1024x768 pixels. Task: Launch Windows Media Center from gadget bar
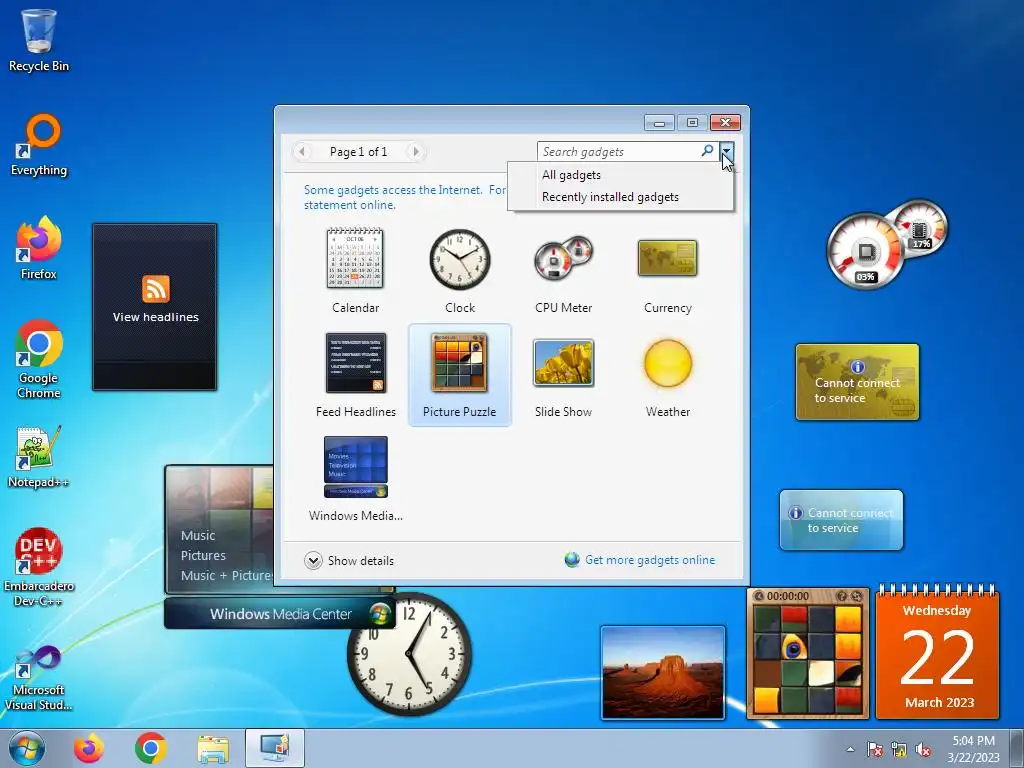[280, 614]
